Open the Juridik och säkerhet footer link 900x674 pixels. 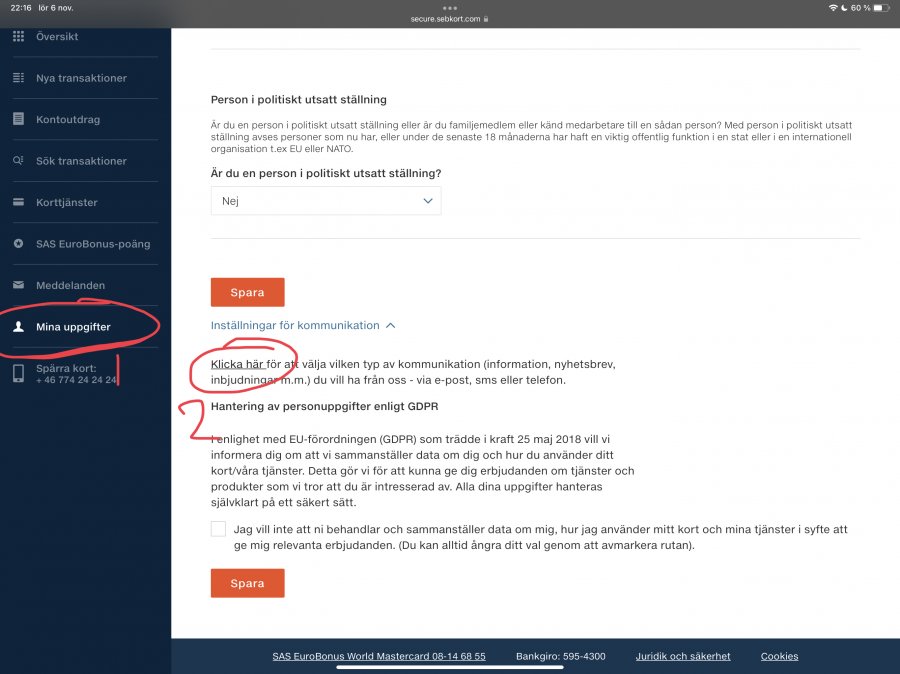[x=683, y=656]
